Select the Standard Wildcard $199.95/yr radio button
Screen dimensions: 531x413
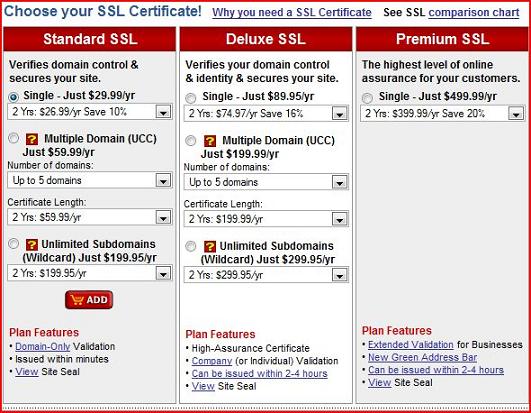point(13,244)
